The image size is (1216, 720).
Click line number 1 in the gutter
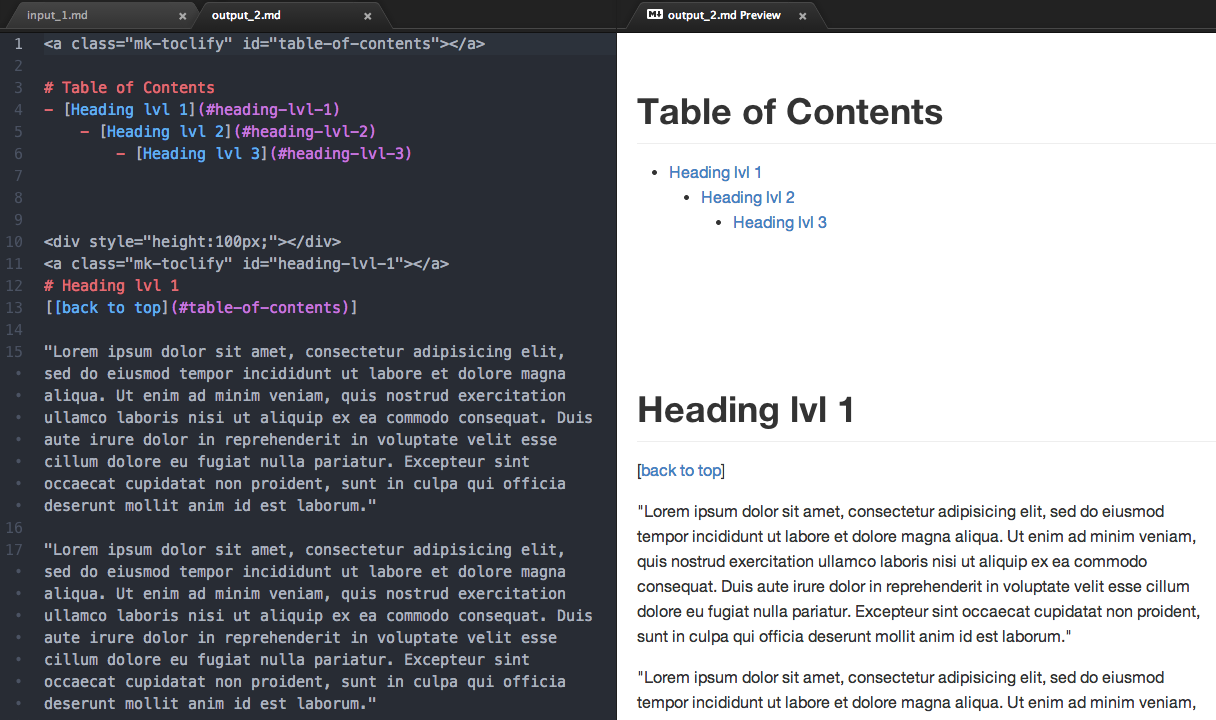[18, 44]
